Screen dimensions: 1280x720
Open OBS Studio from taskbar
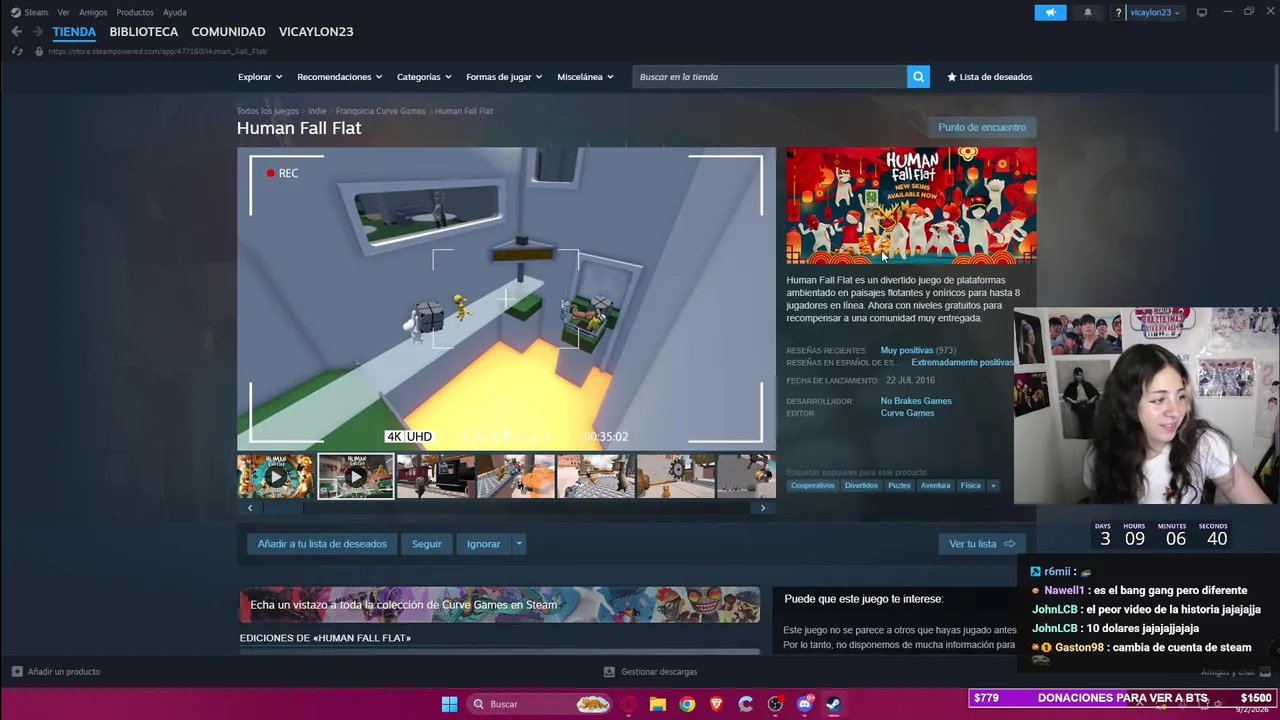pos(775,704)
